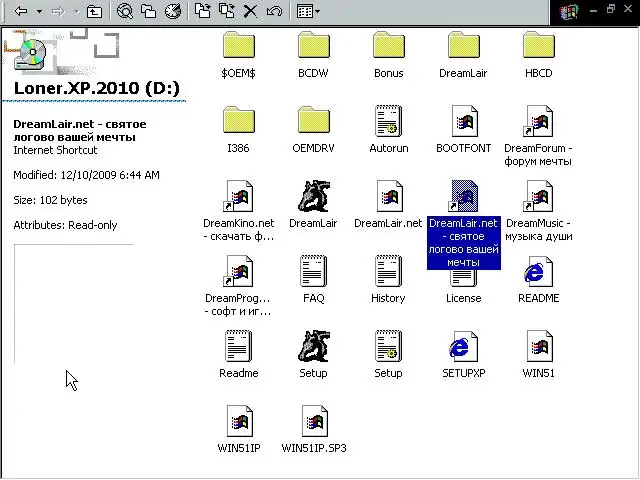Go back with the Back arrow

pyautogui.click(x=21, y=11)
